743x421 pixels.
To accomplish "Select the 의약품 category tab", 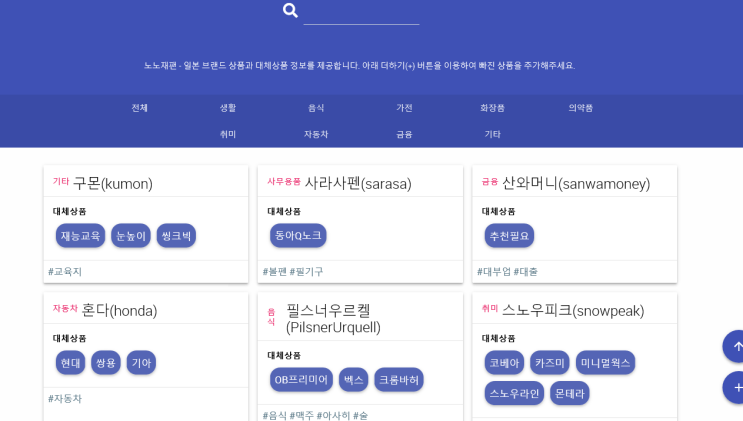I will (580, 108).
